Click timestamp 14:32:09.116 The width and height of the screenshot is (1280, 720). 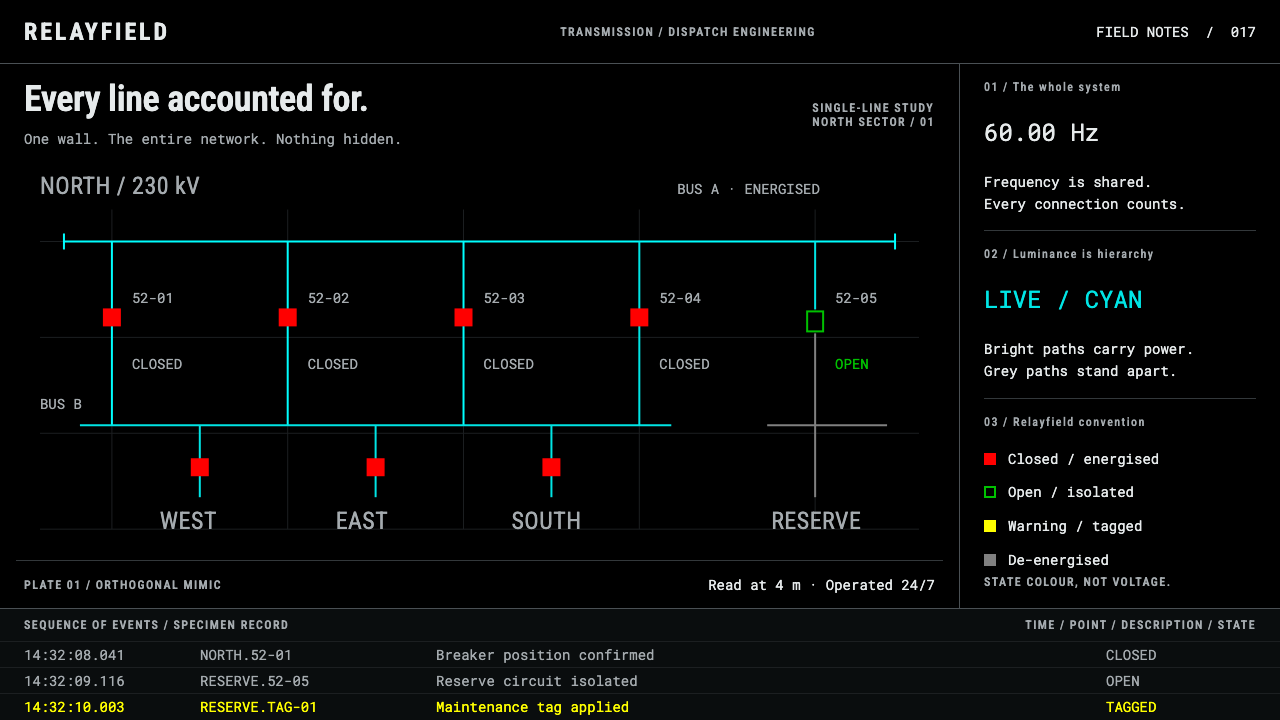[x=74, y=681]
